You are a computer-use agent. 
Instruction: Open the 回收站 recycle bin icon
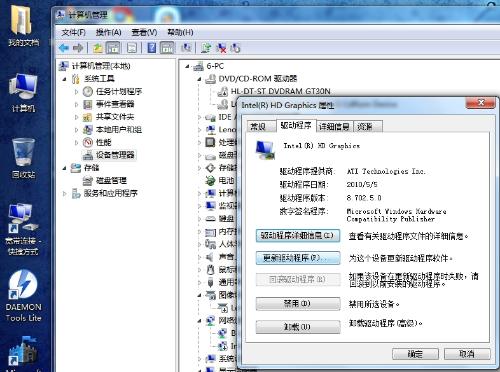point(23,158)
